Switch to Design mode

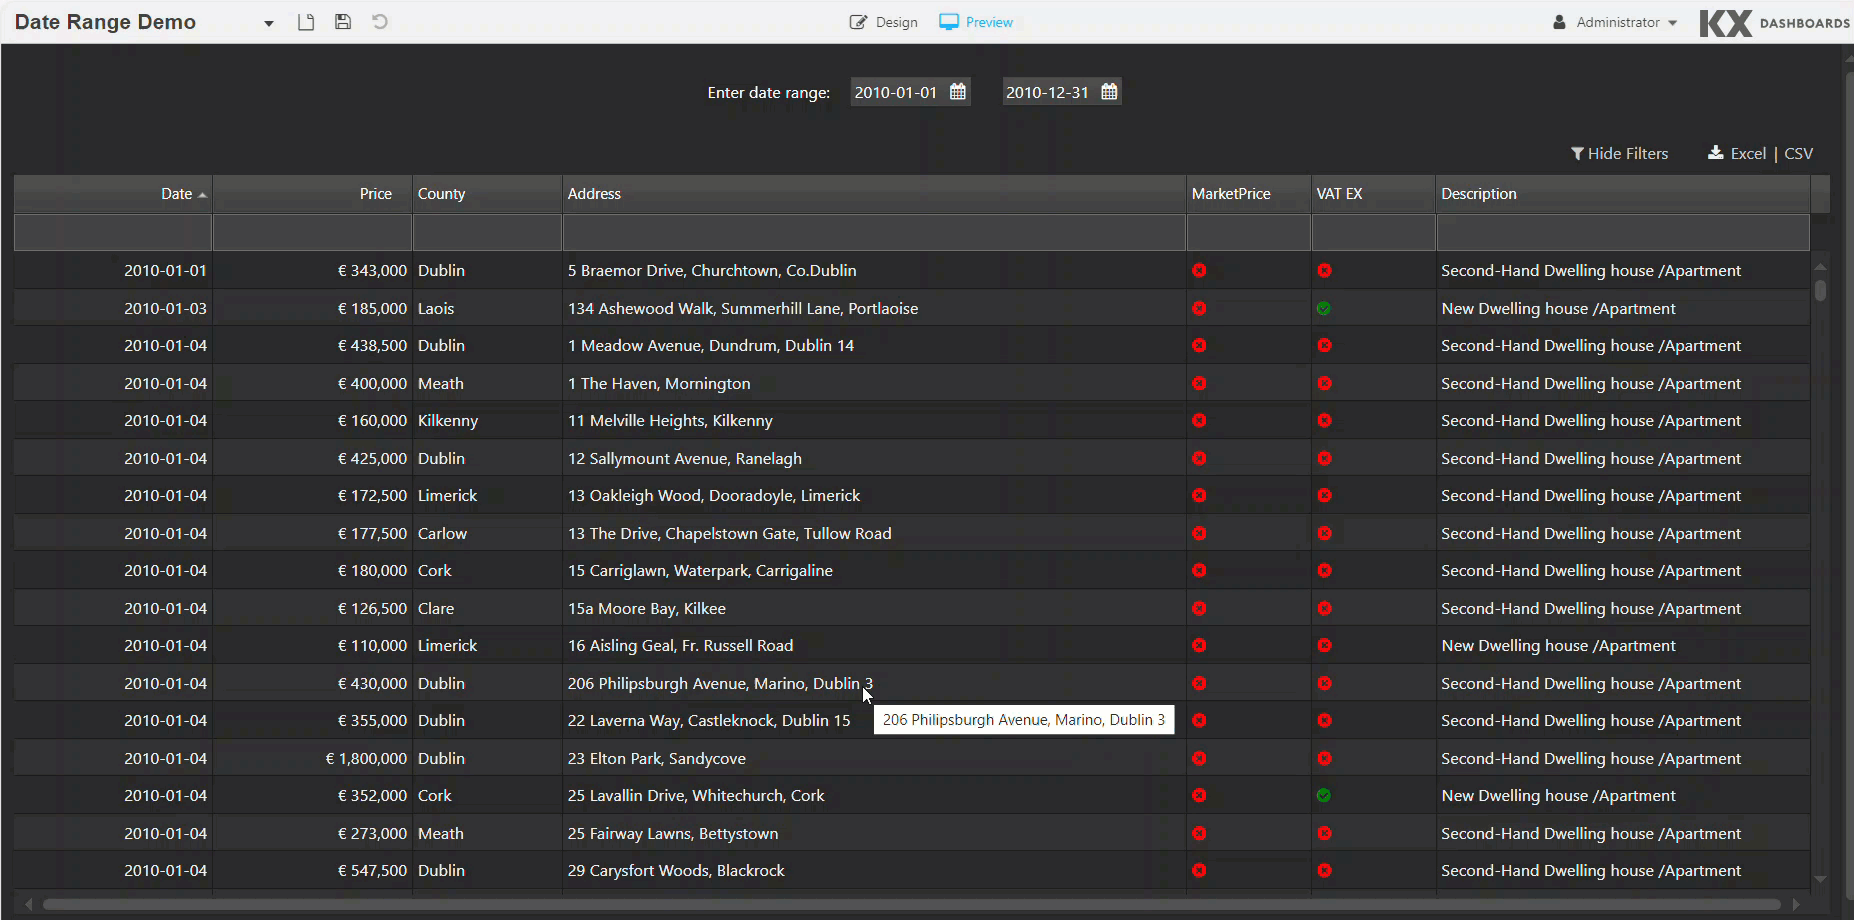[x=884, y=22]
